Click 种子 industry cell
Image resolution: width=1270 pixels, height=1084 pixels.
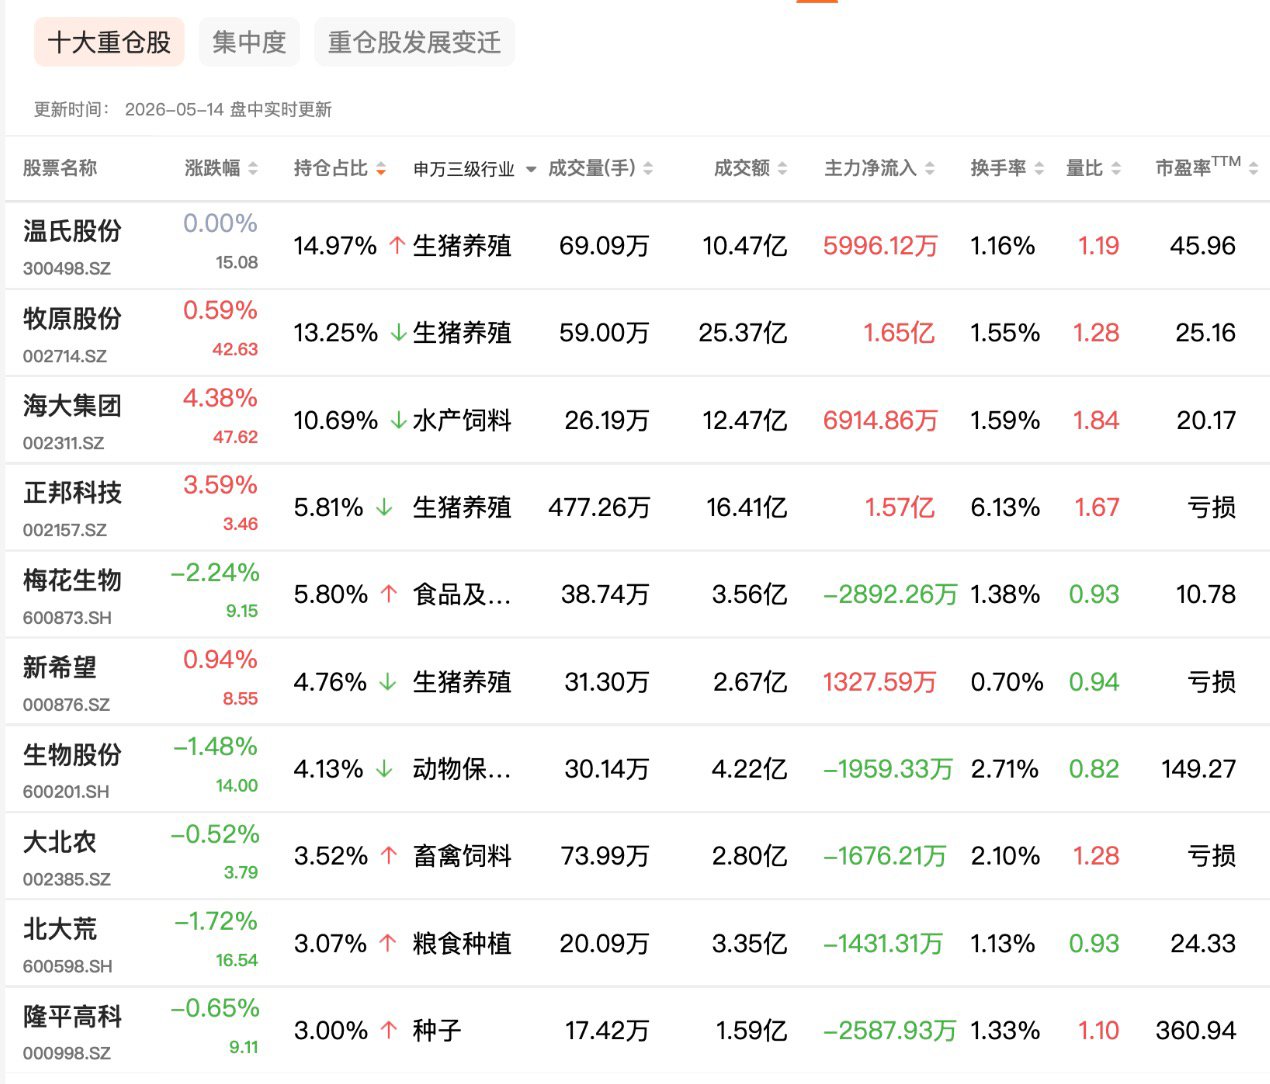coord(437,1031)
